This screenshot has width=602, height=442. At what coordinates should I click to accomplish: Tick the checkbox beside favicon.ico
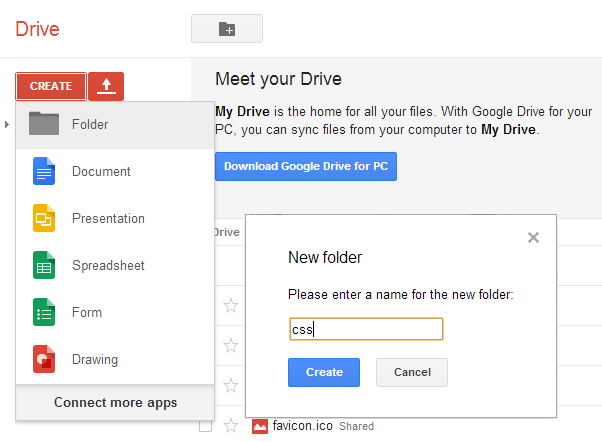205,426
